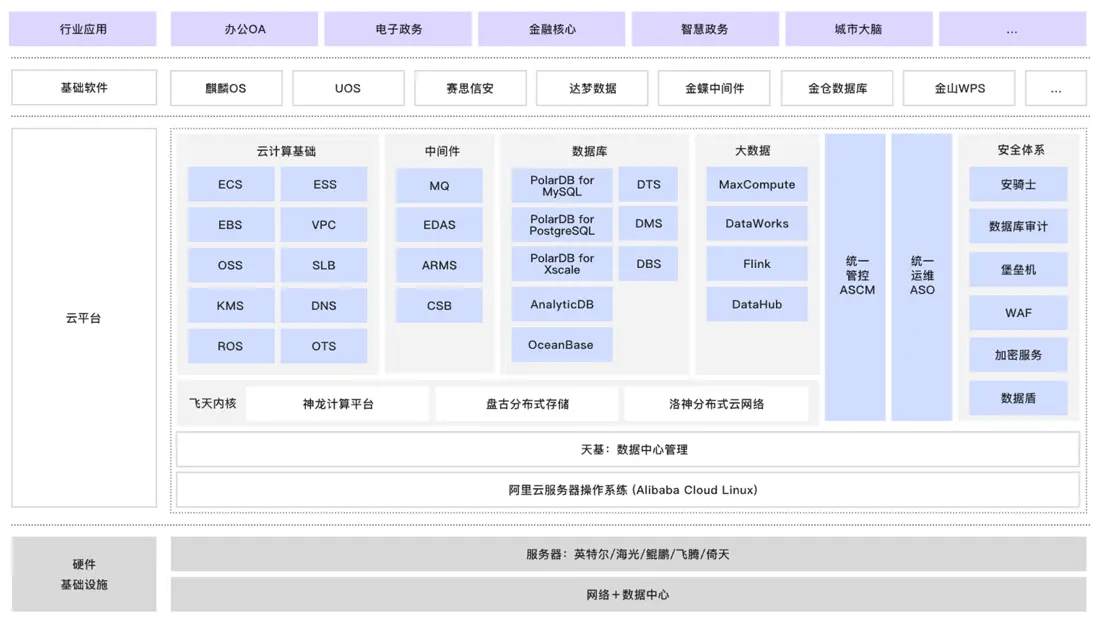Click the CSB block
This screenshot has width=1098, height=624.
click(x=439, y=306)
